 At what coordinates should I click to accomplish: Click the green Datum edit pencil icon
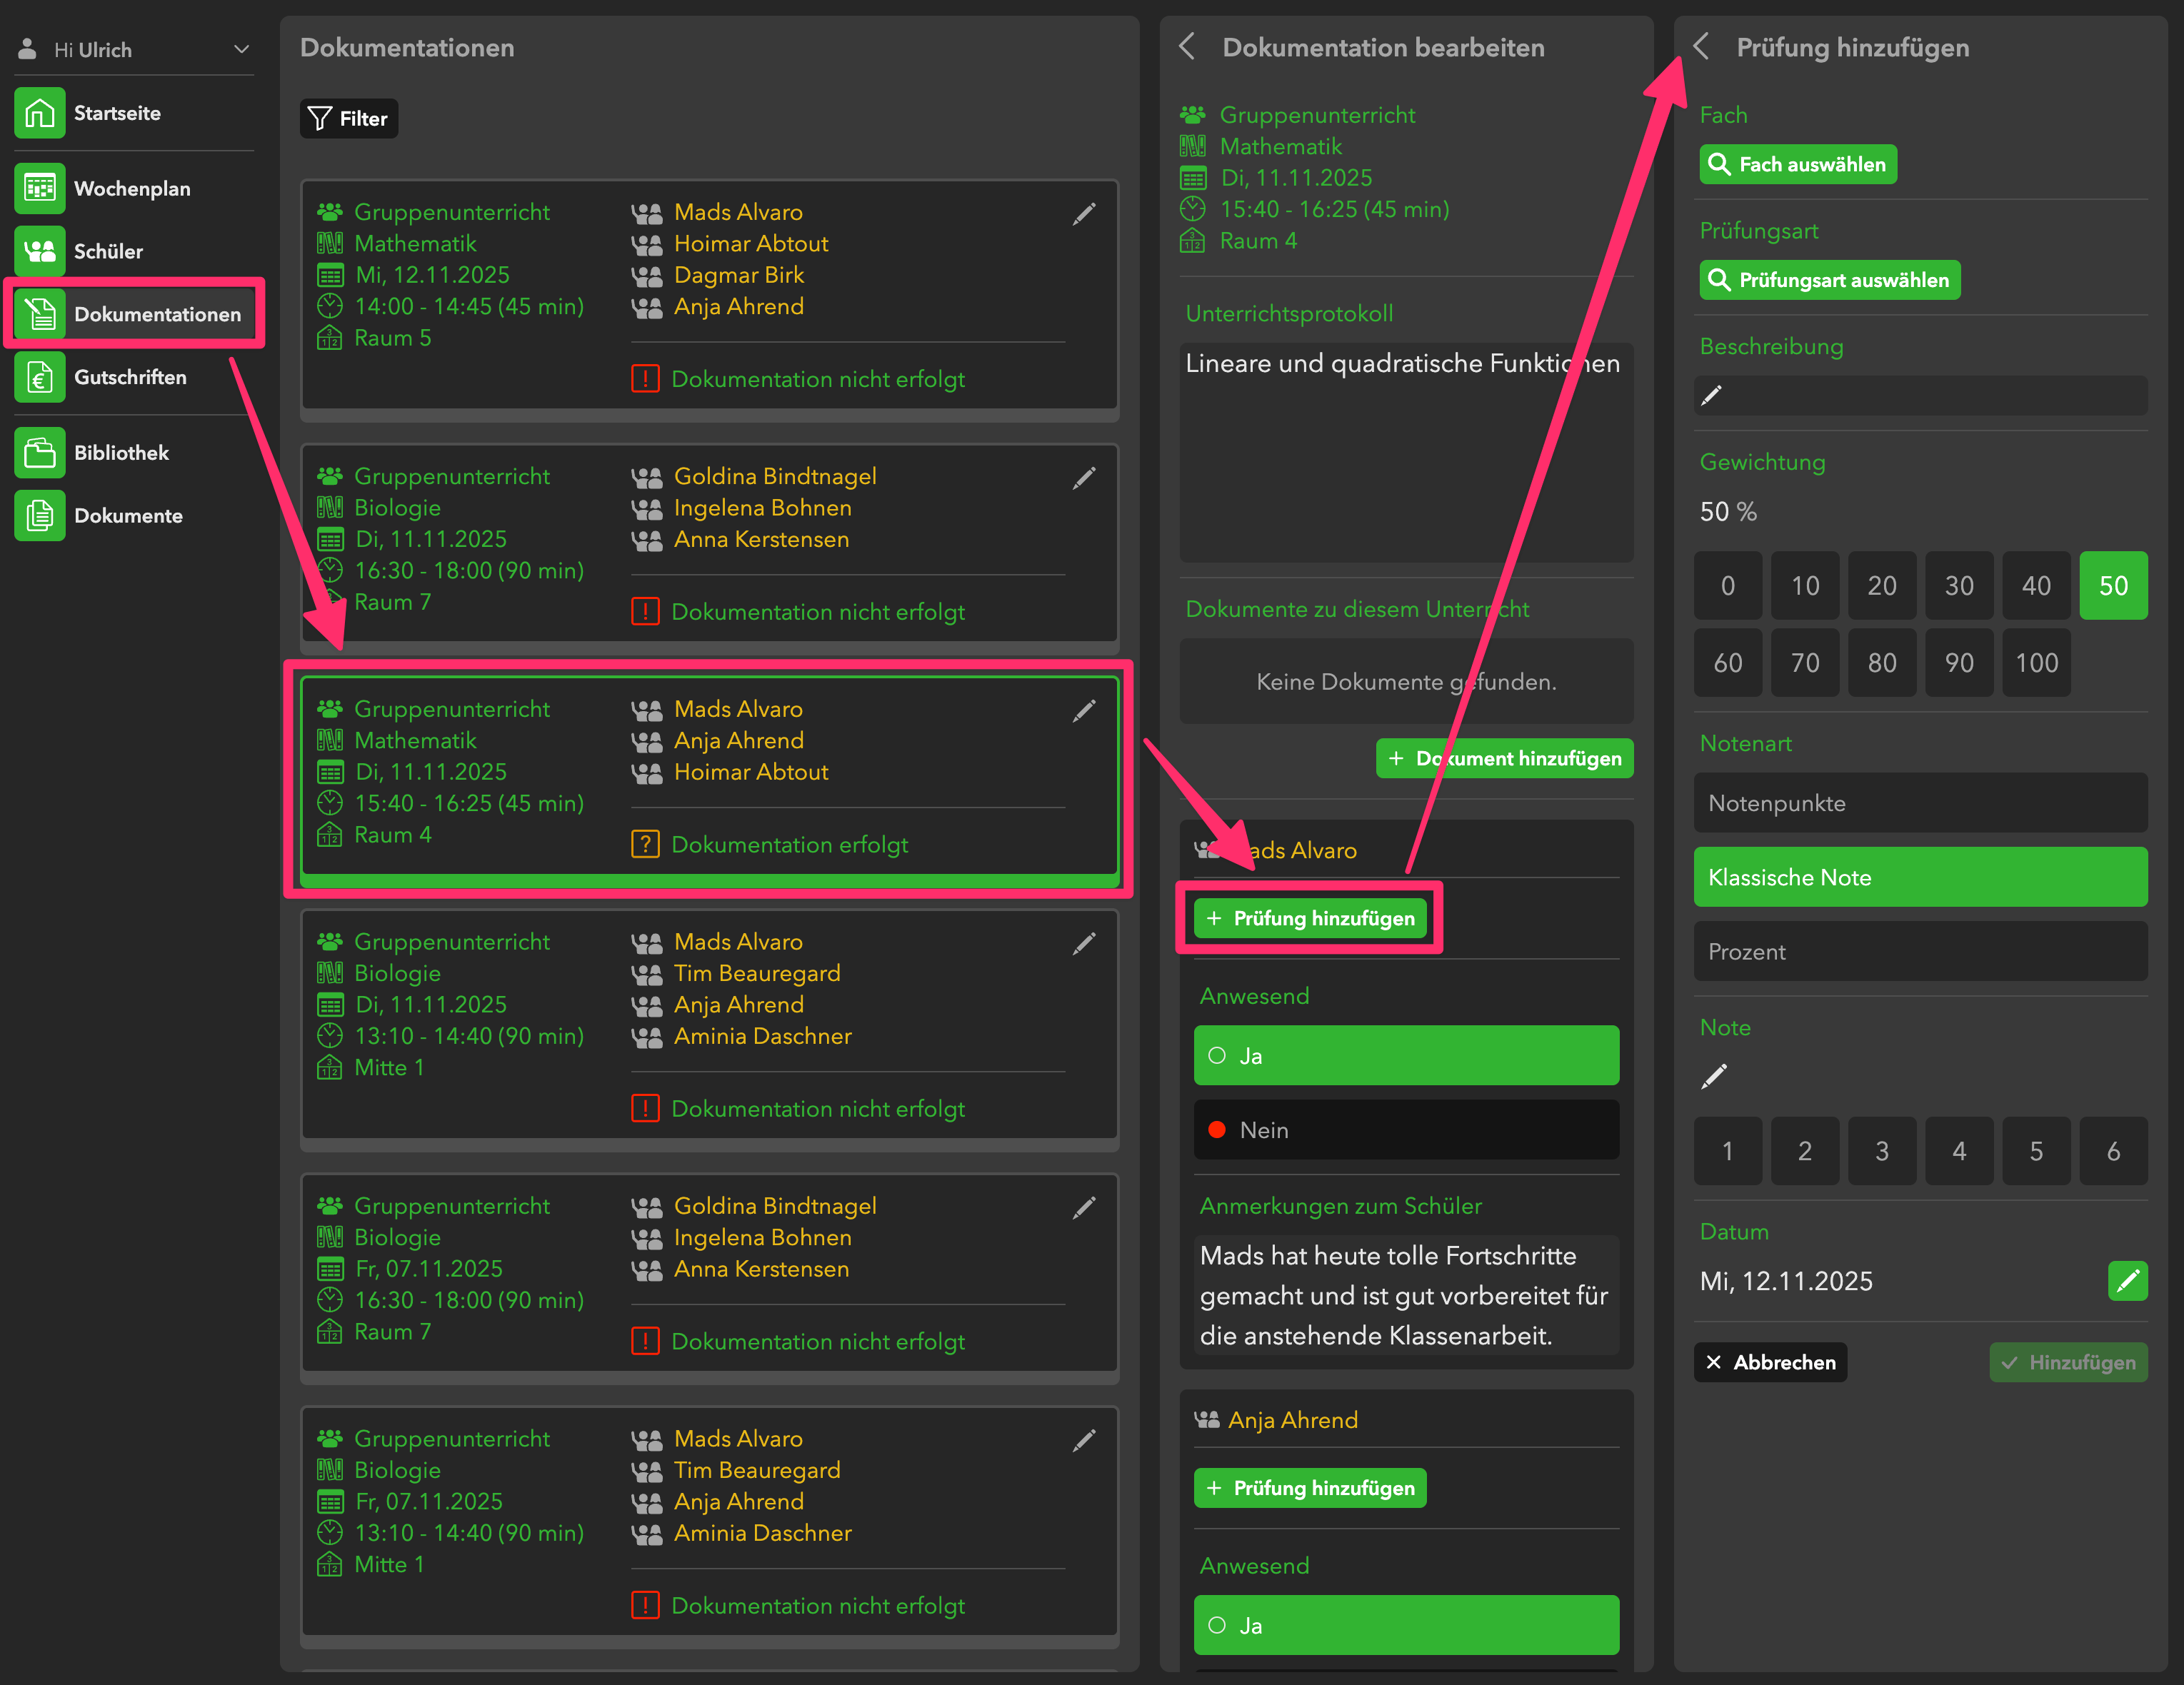pyautogui.click(x=2127, y=1280)
